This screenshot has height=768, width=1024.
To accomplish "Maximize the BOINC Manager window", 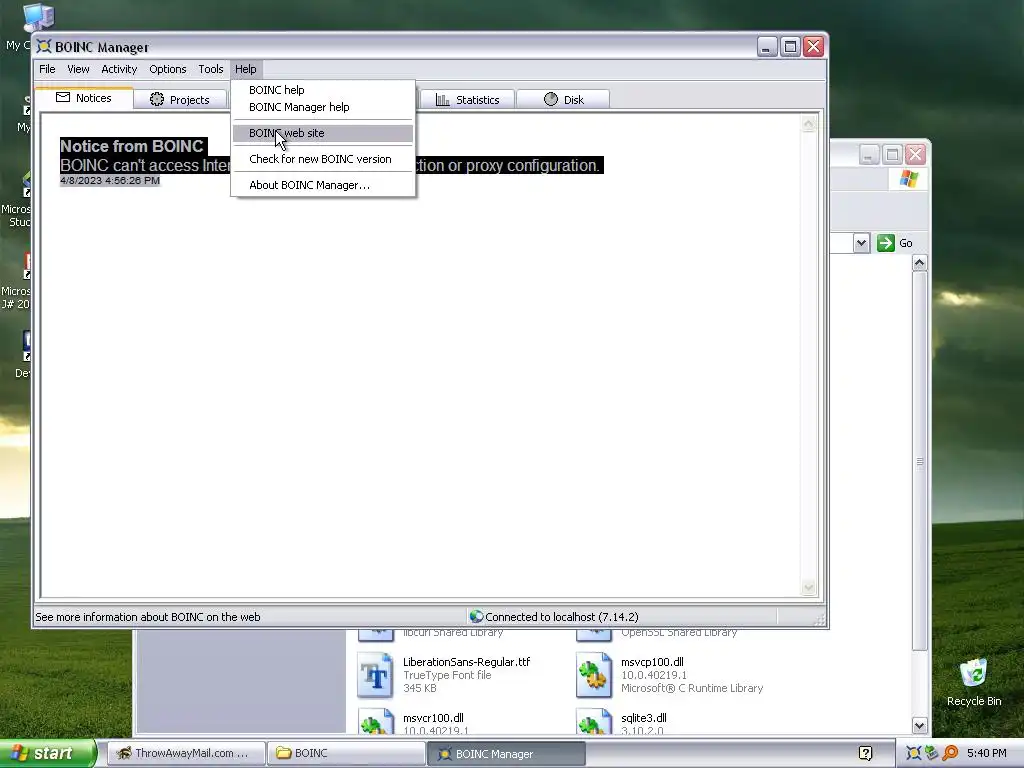I will 790,47.
